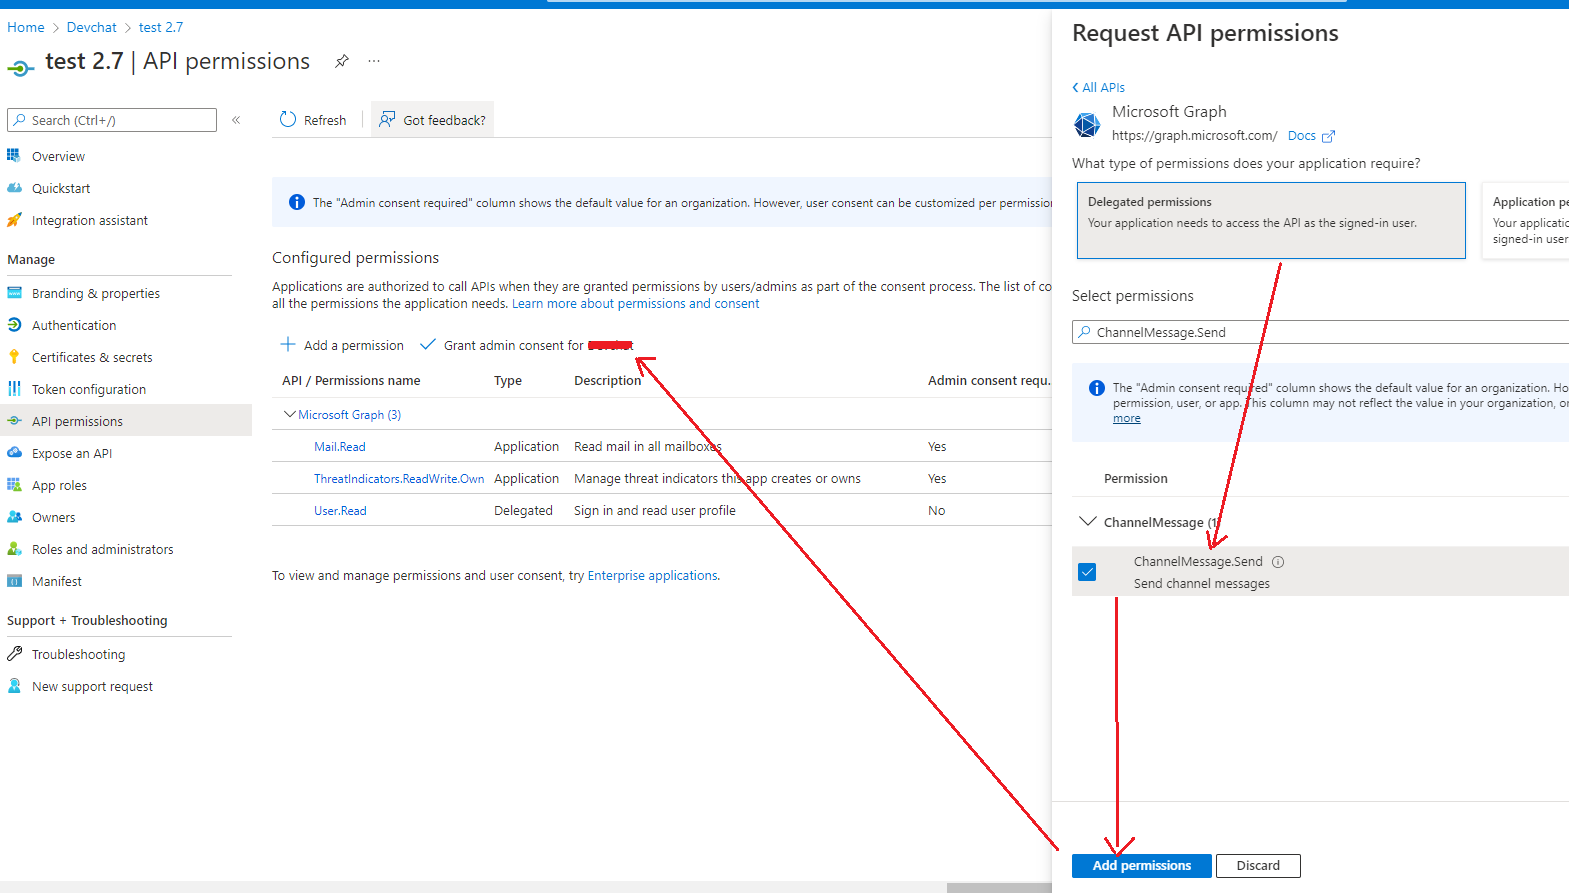1569x893 pixels.
Task: Click Home in breadcrumb
Action: tap(26, 27)
